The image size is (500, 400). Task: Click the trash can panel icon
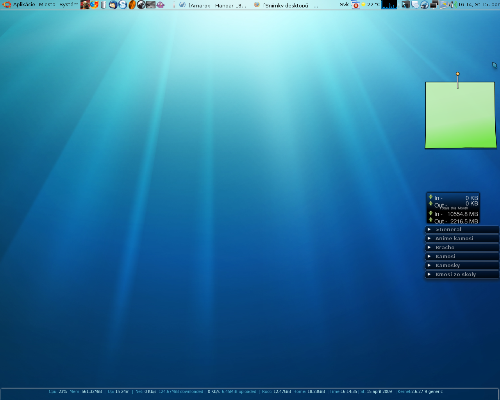point(103,5)
